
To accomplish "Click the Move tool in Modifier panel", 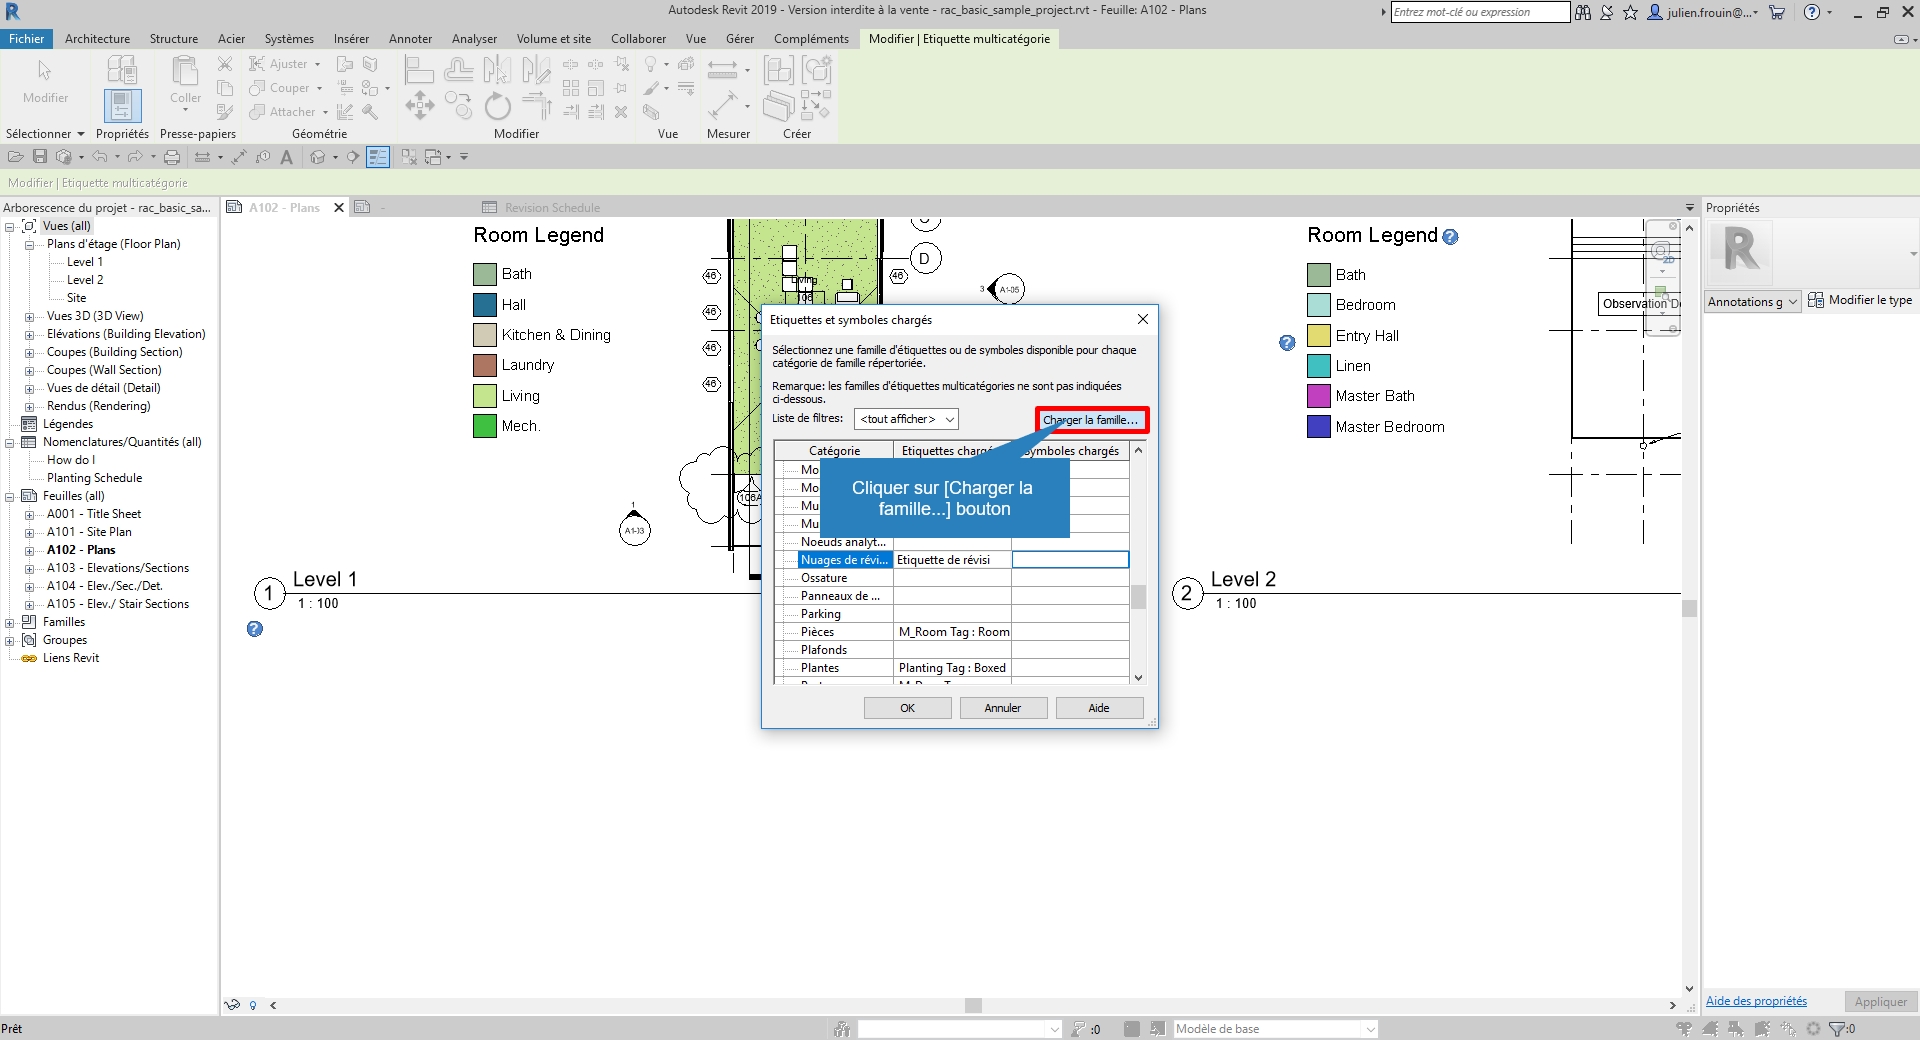I will [x=419, y=106].
